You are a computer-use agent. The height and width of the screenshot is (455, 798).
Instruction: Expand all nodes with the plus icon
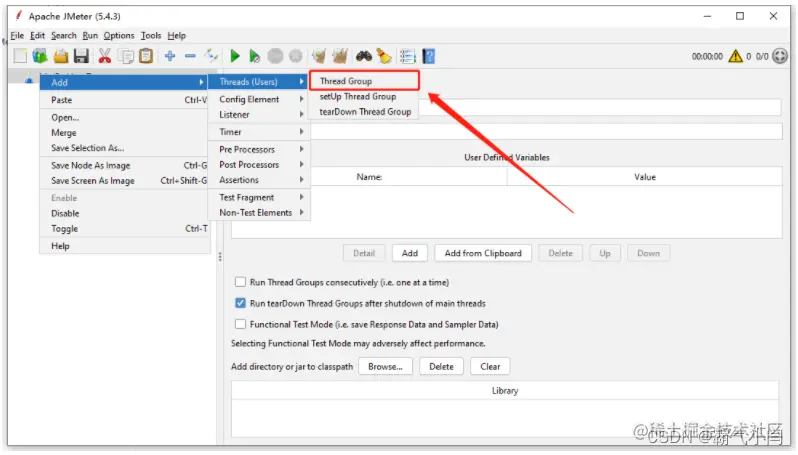pyautogui.click(x=170, y=56)
